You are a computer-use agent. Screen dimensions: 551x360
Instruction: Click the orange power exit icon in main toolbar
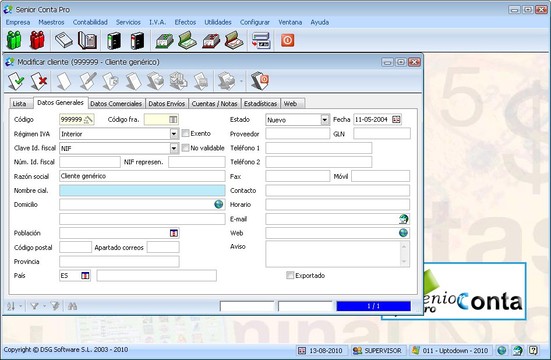point(287,40)
